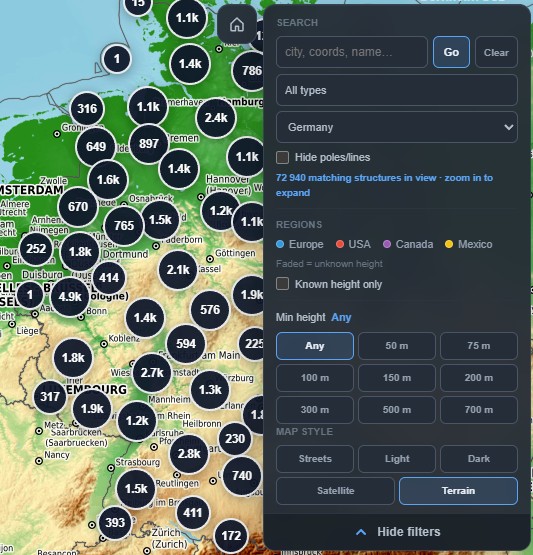Click the red USA region dot
This screenshot has width=533, height=555.
click(x=340, y=244)
